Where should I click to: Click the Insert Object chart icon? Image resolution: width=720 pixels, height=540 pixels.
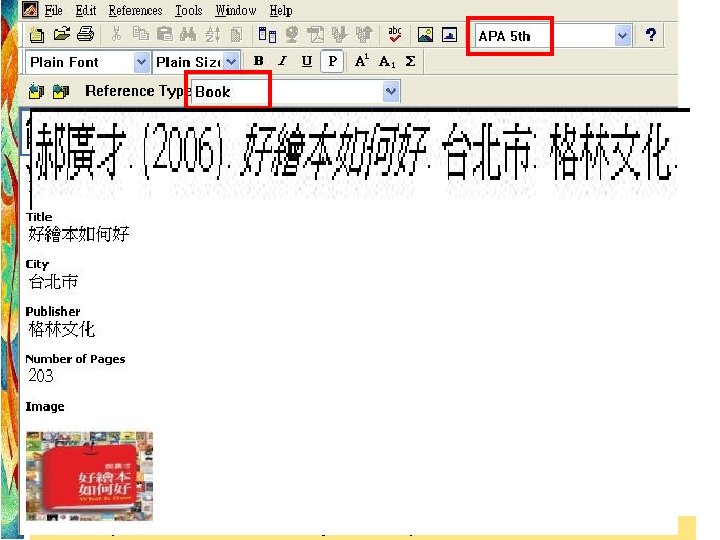tap(449, 35)
